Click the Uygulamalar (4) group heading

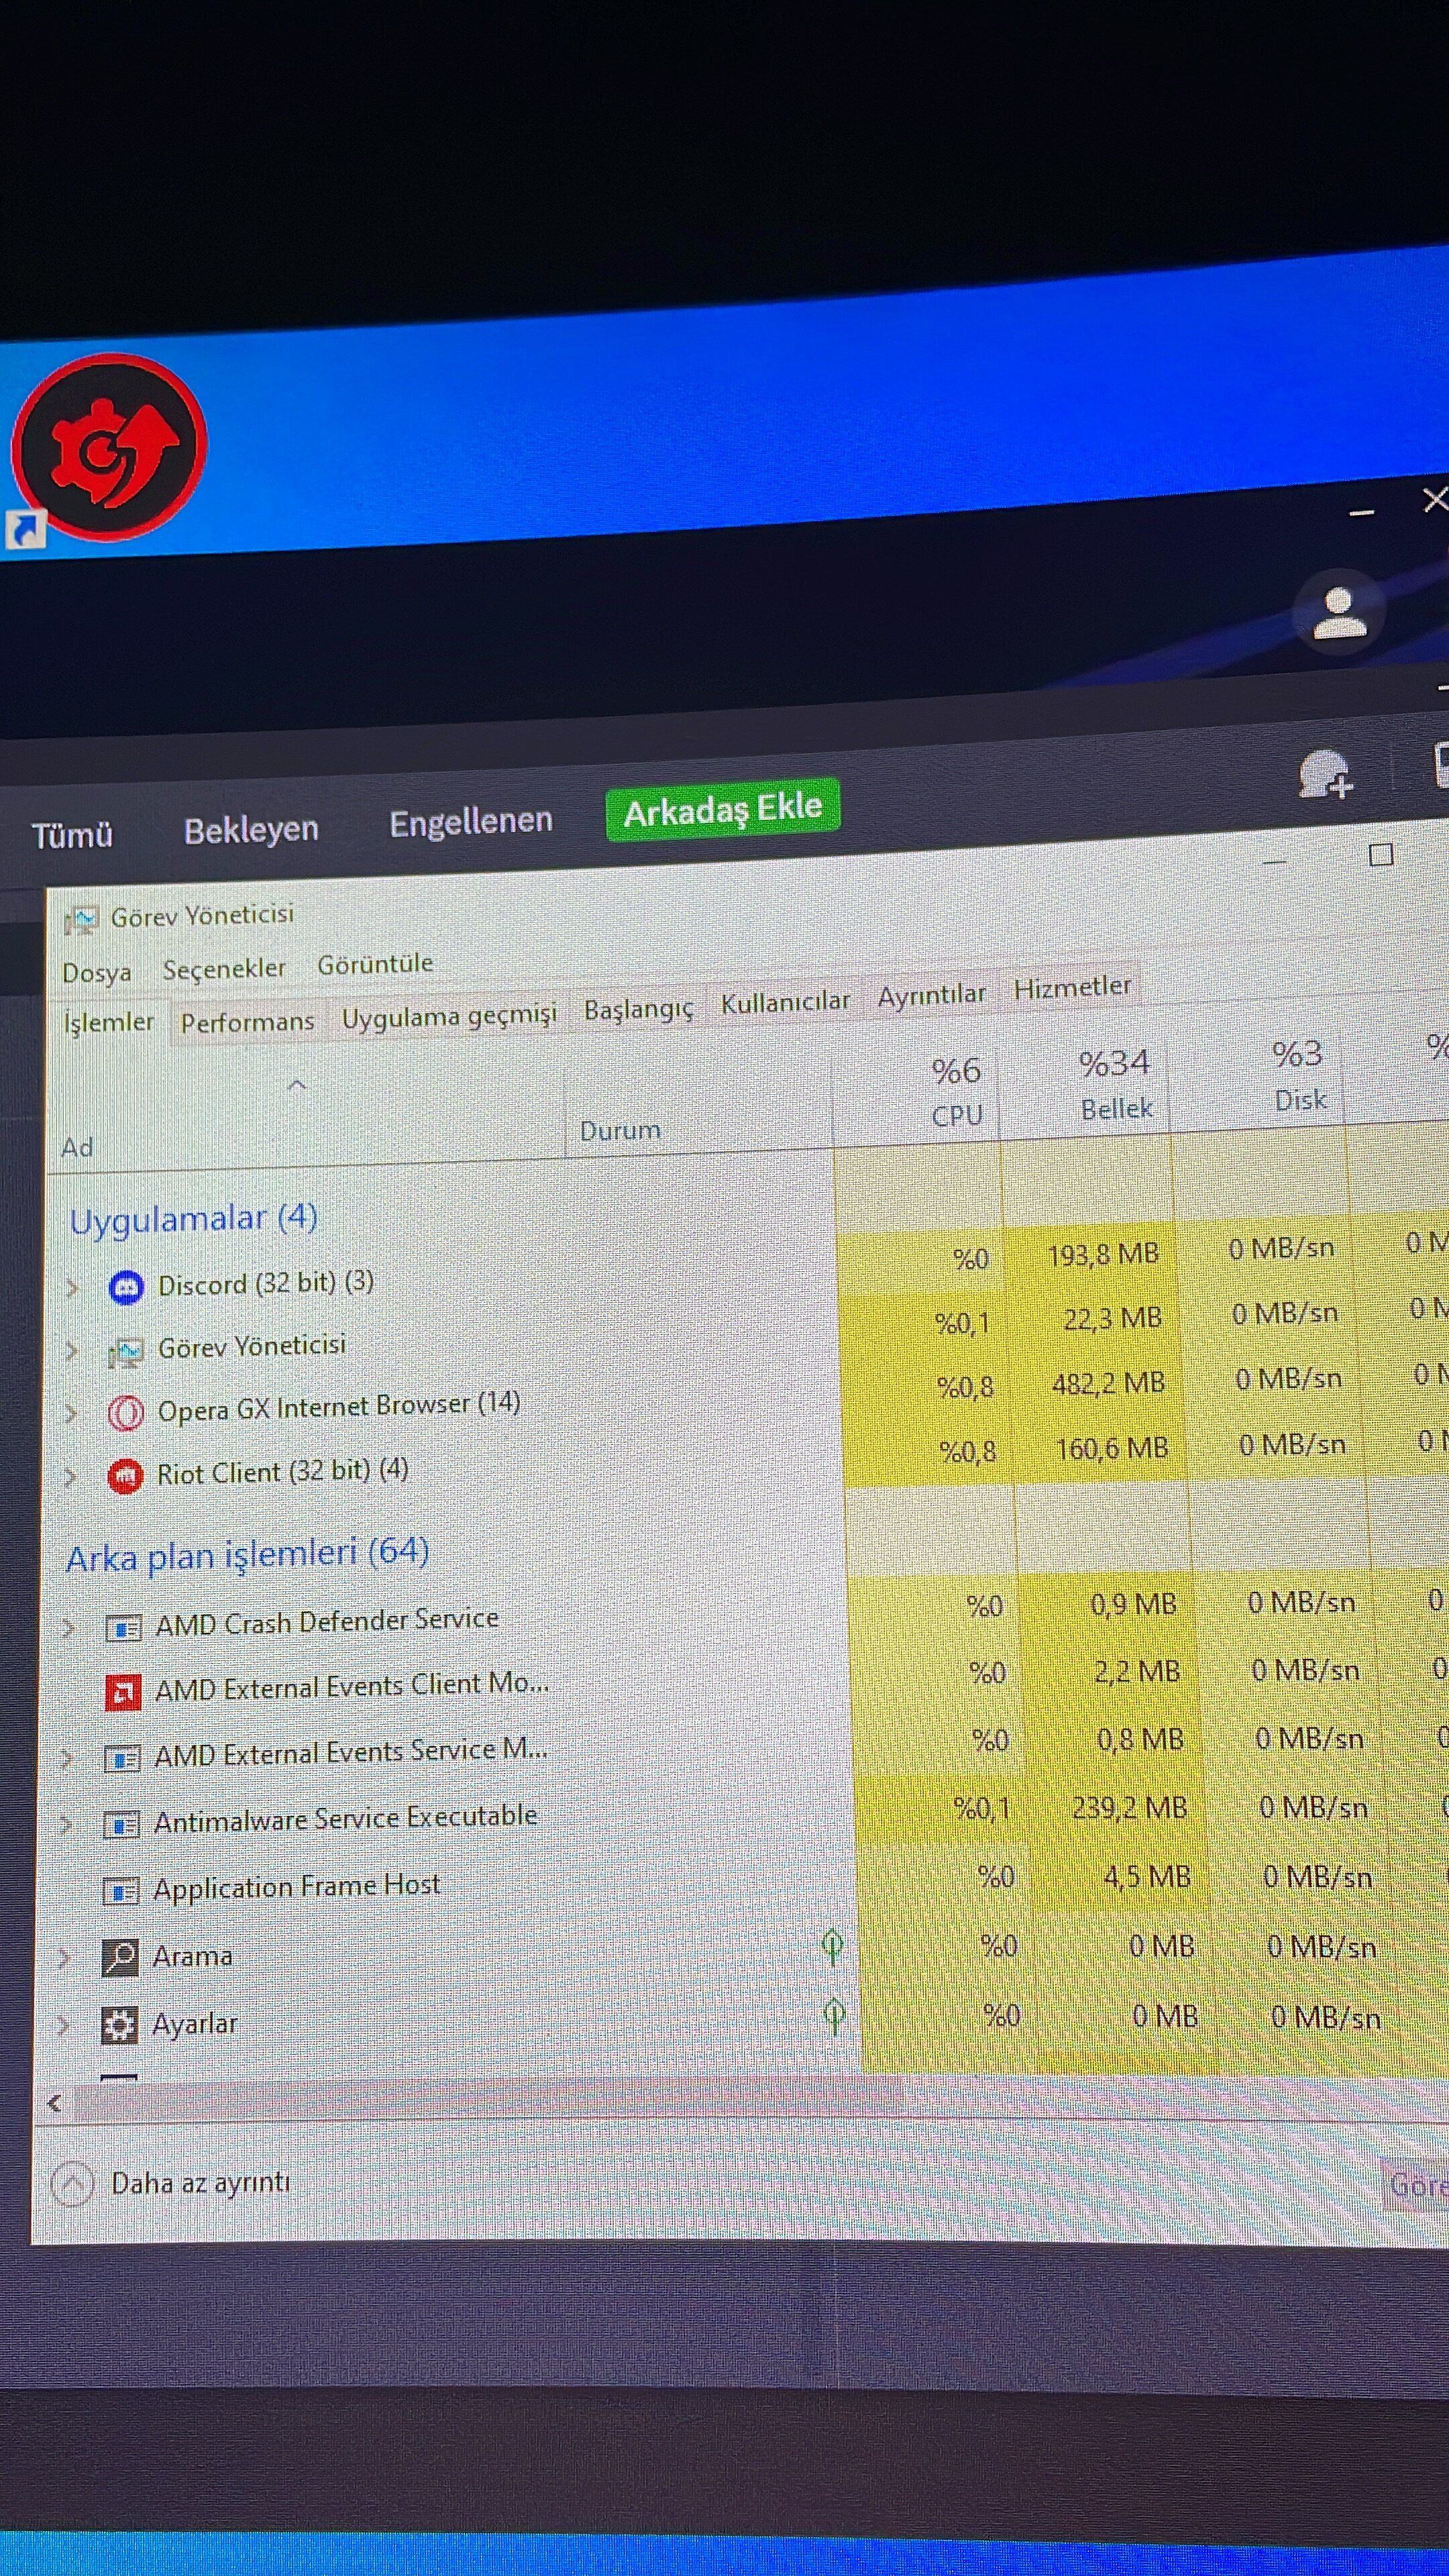[194, 1219]
